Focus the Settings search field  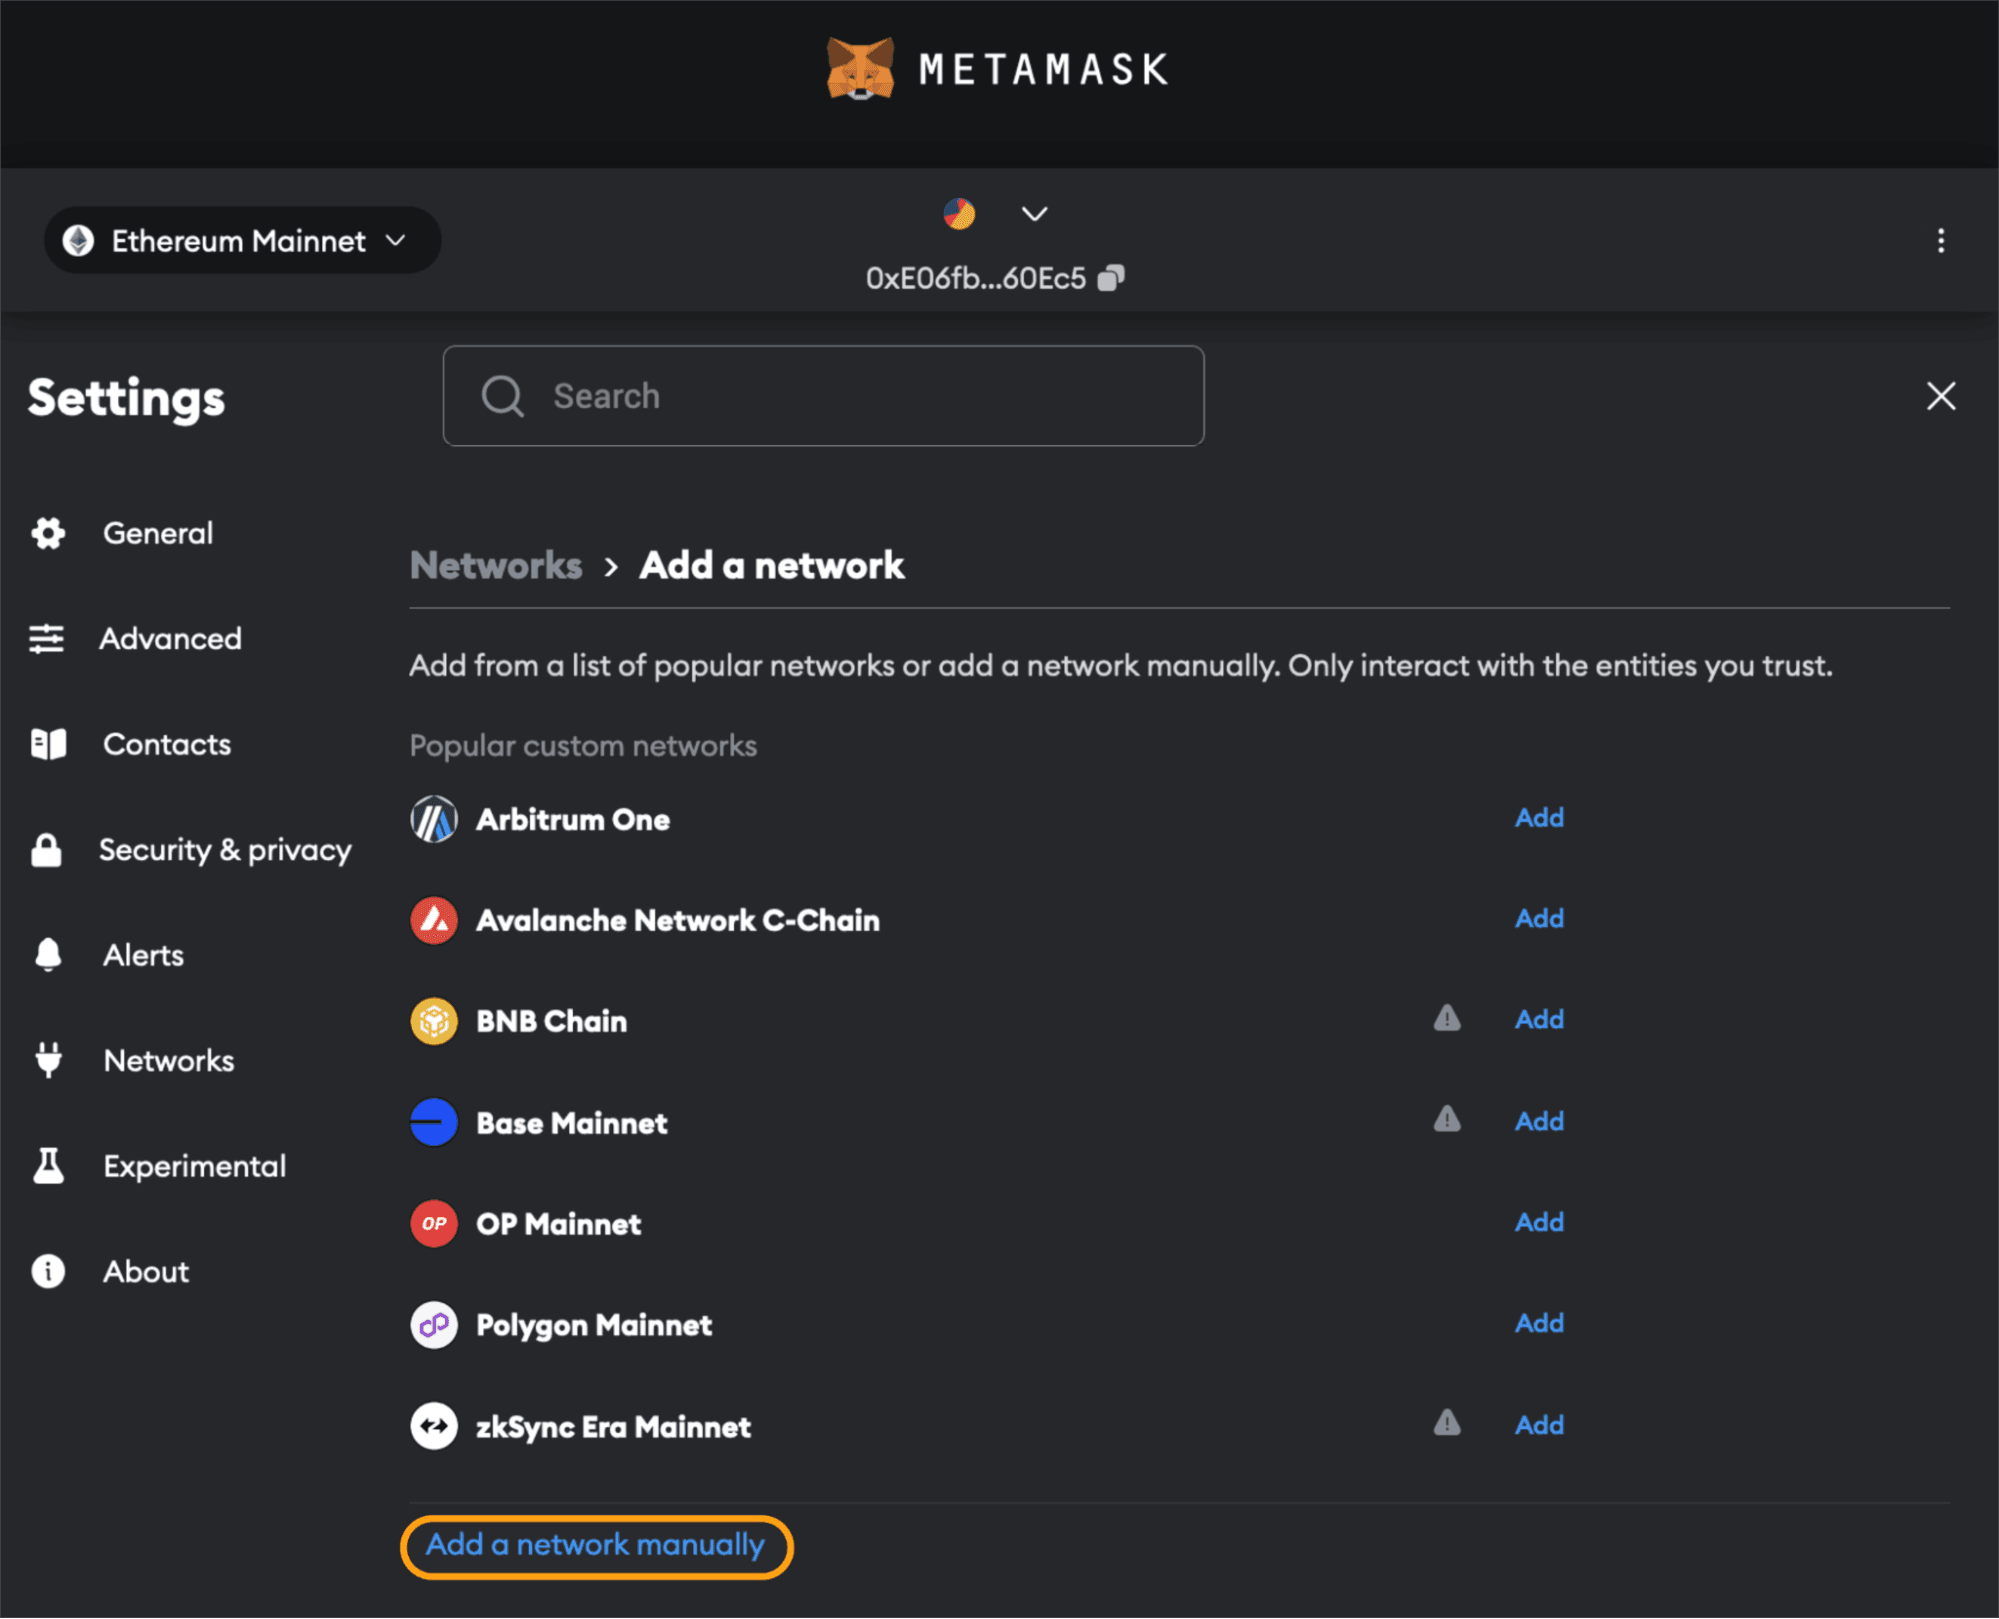click(x=823, y=396)
